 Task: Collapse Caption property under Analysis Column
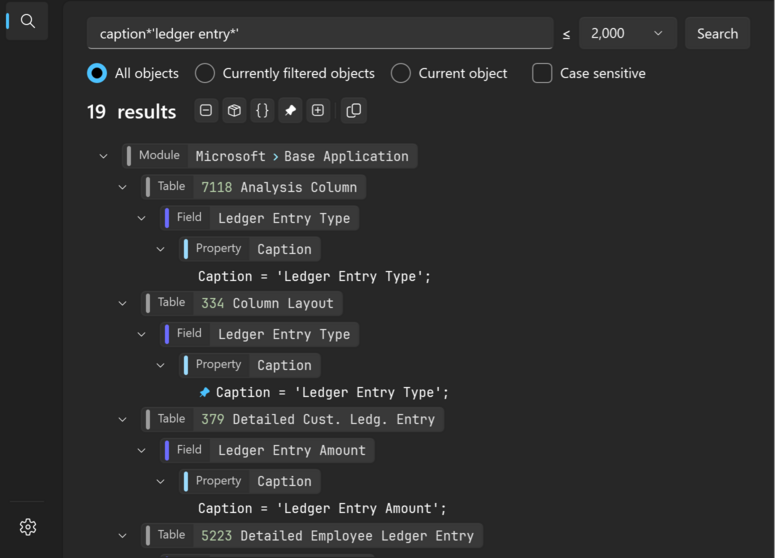[160, 249]
